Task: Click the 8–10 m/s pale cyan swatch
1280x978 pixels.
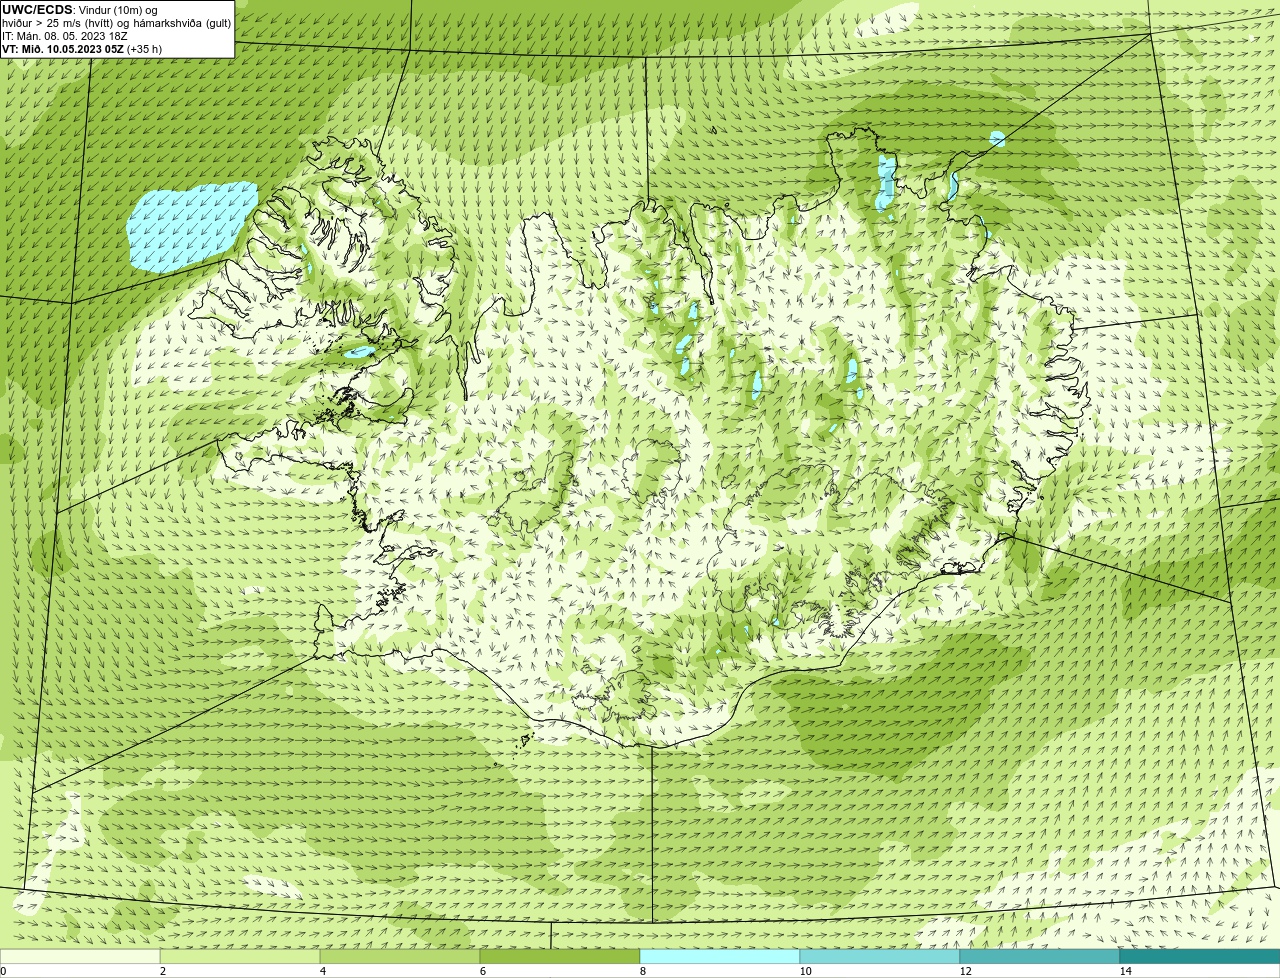Action: 720,956
